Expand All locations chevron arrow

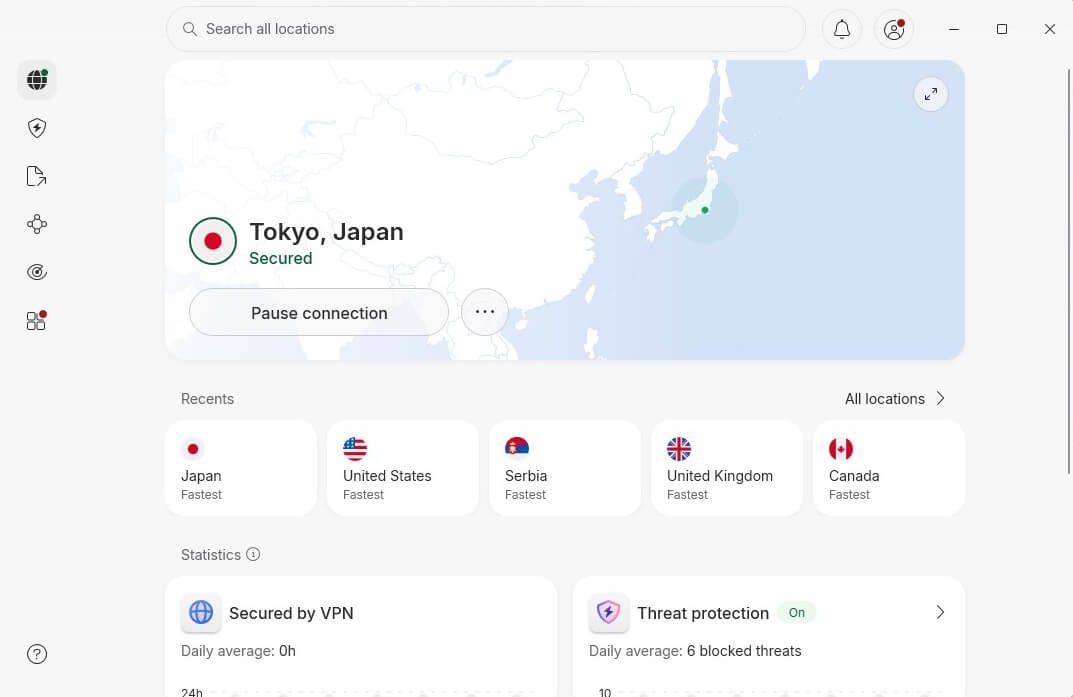[x=940, y=398]
